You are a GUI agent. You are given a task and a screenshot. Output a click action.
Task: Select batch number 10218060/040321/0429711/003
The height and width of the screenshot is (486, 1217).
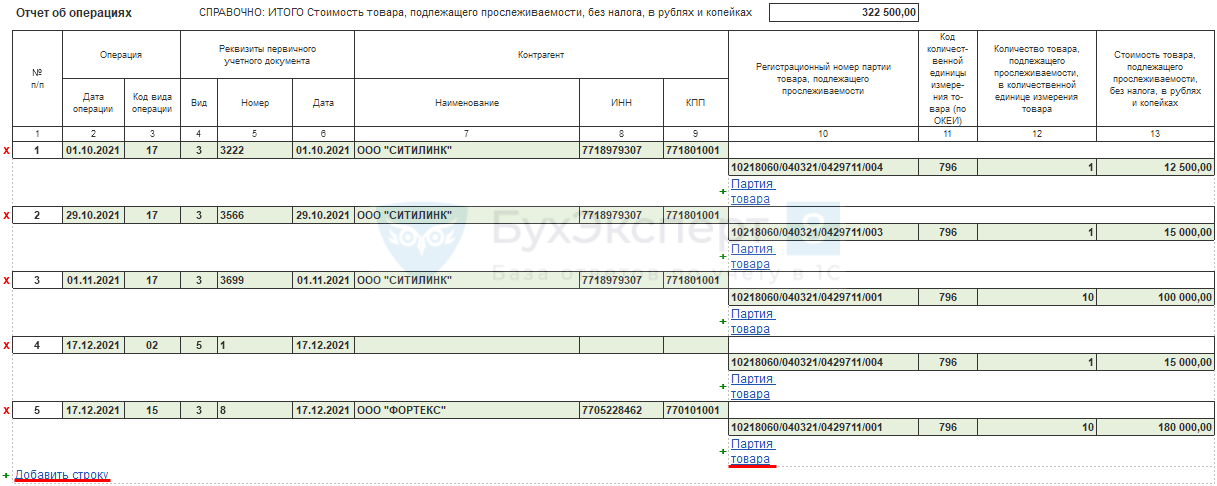(822, 232)
